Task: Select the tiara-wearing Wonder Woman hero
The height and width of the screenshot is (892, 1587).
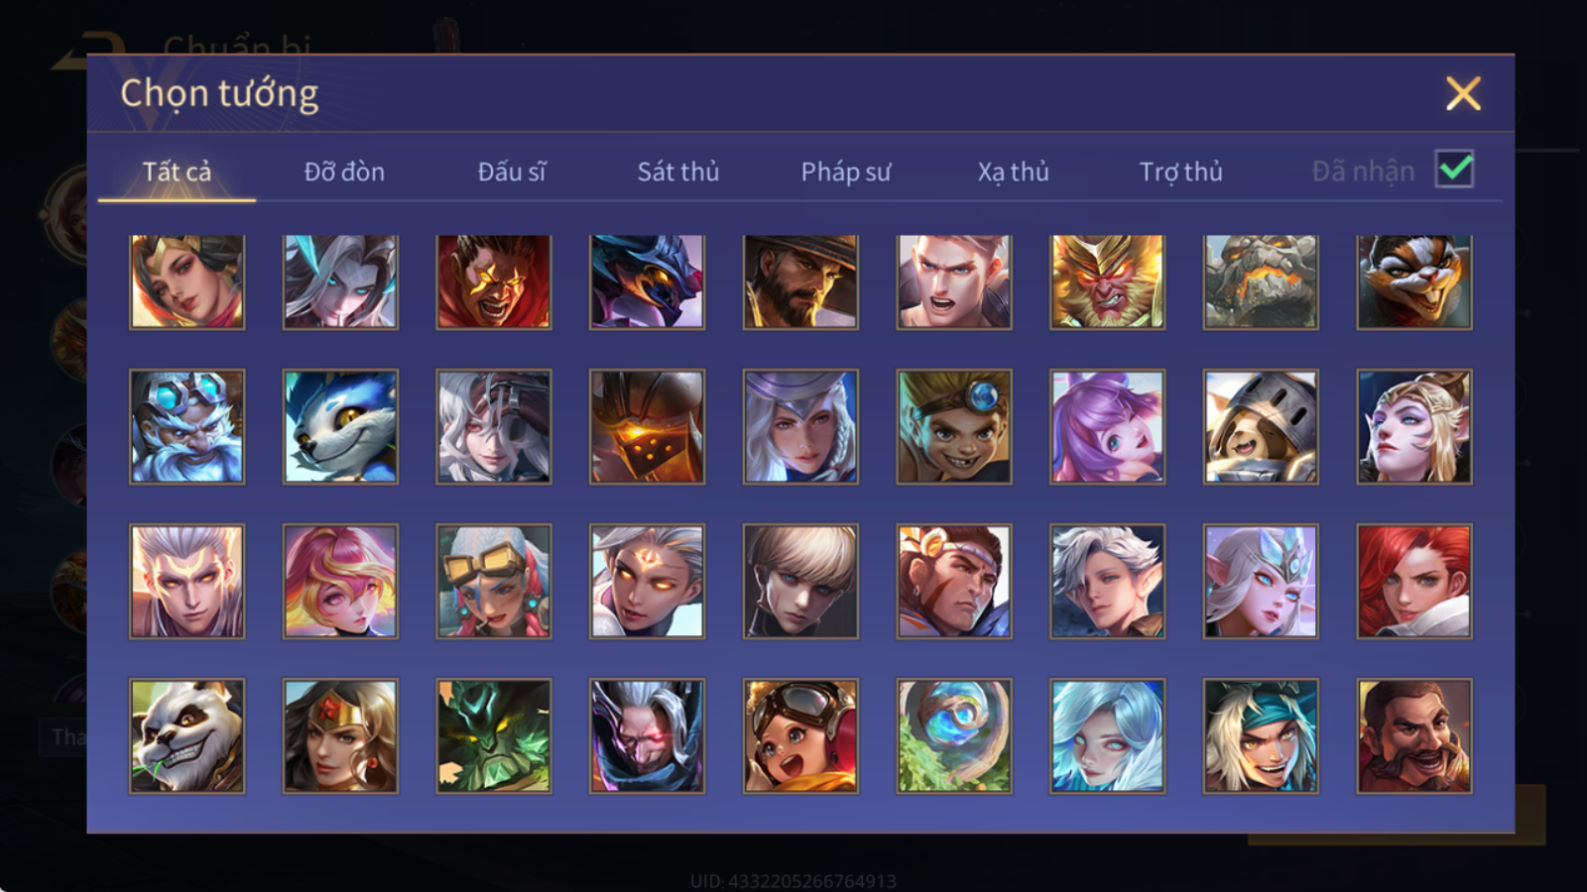Action: coord(340,736)
